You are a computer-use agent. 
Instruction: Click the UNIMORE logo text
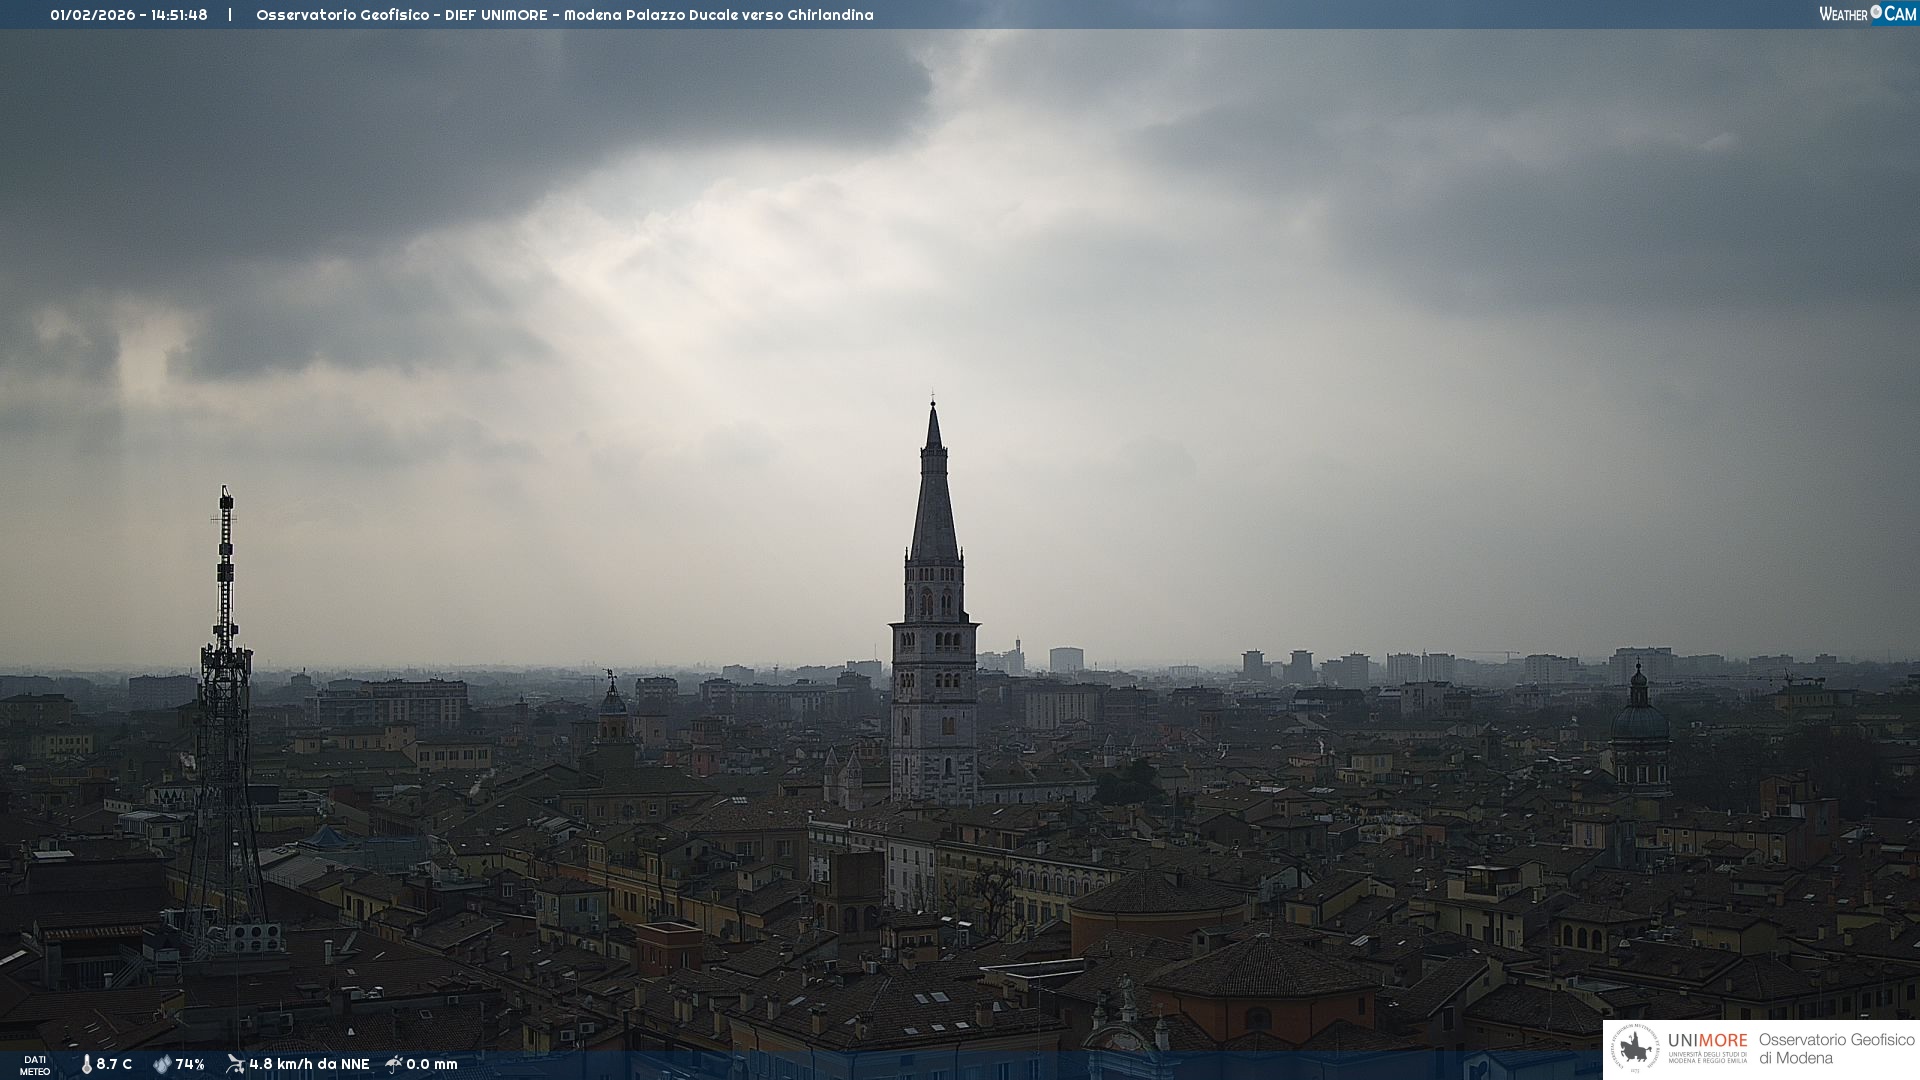pos(1707,1041)
